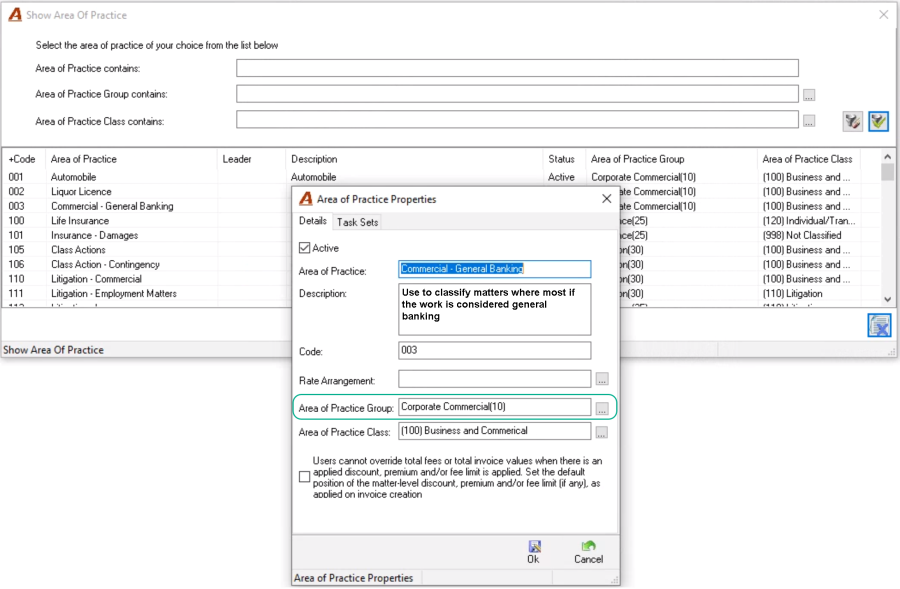The image size is (900, 589).
Task: Click the Rate Arrangement input field
Action: click(x=494, y=379)
